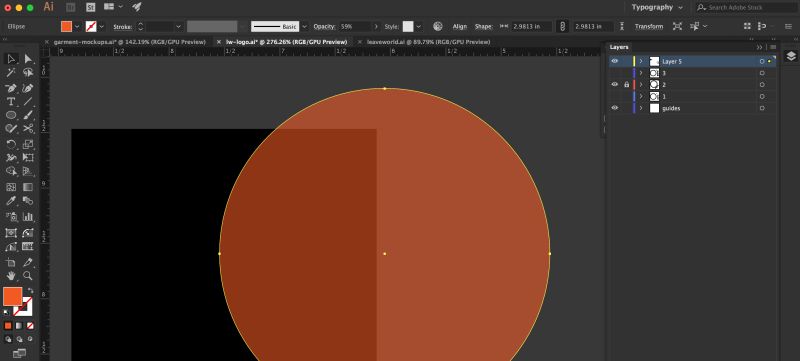Open stroke weight dropdown

pos(178,27)
